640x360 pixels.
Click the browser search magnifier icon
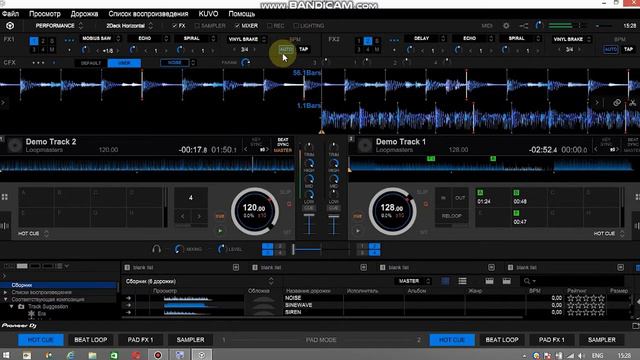527,281
